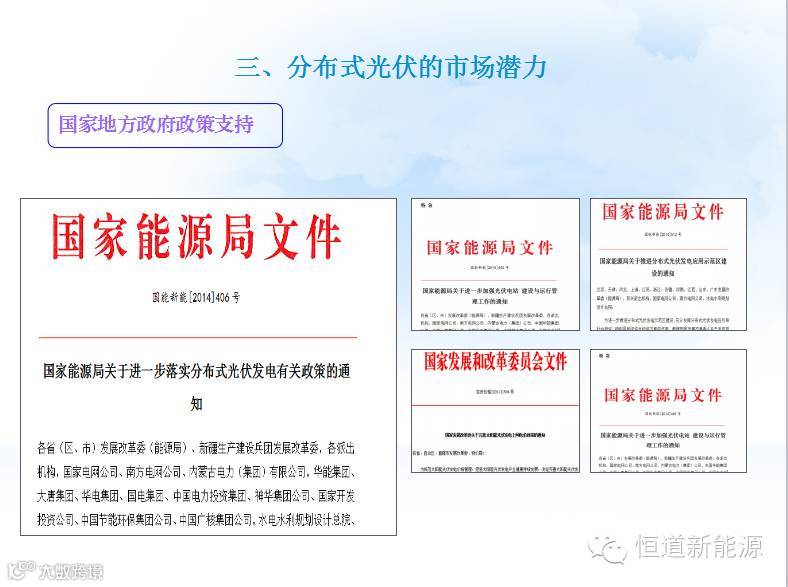This screenshot has width=788, height=587.
Task: Click the thumbnail heading about 分布式光伏发电应用示范区建设
Action: coord(662,267)
